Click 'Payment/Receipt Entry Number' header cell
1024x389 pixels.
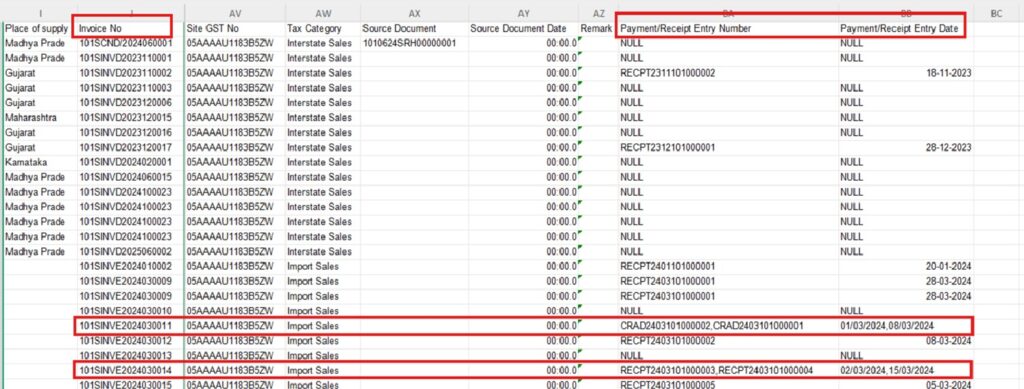(728, 29)
